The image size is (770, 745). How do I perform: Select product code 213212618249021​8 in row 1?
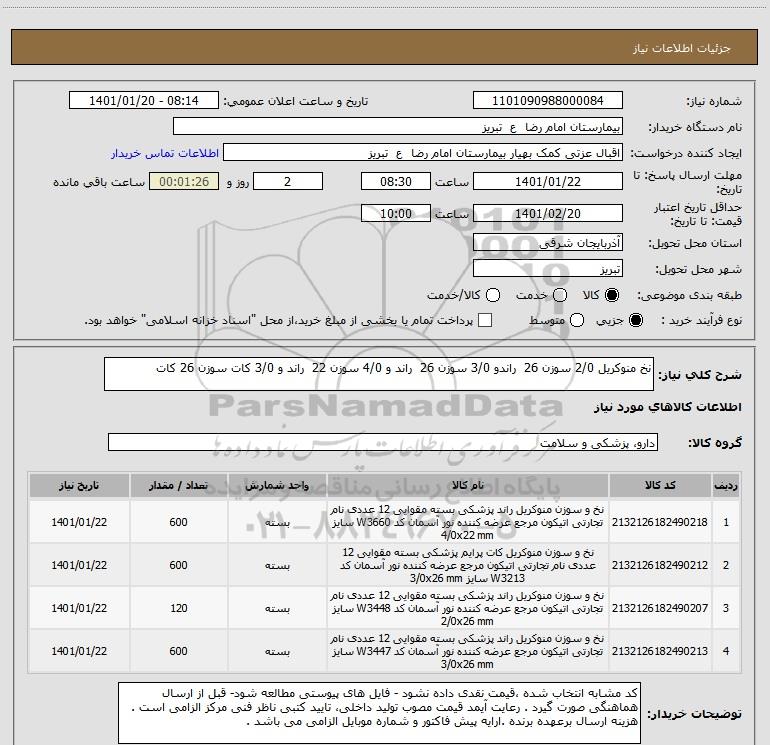coord(660,522)
